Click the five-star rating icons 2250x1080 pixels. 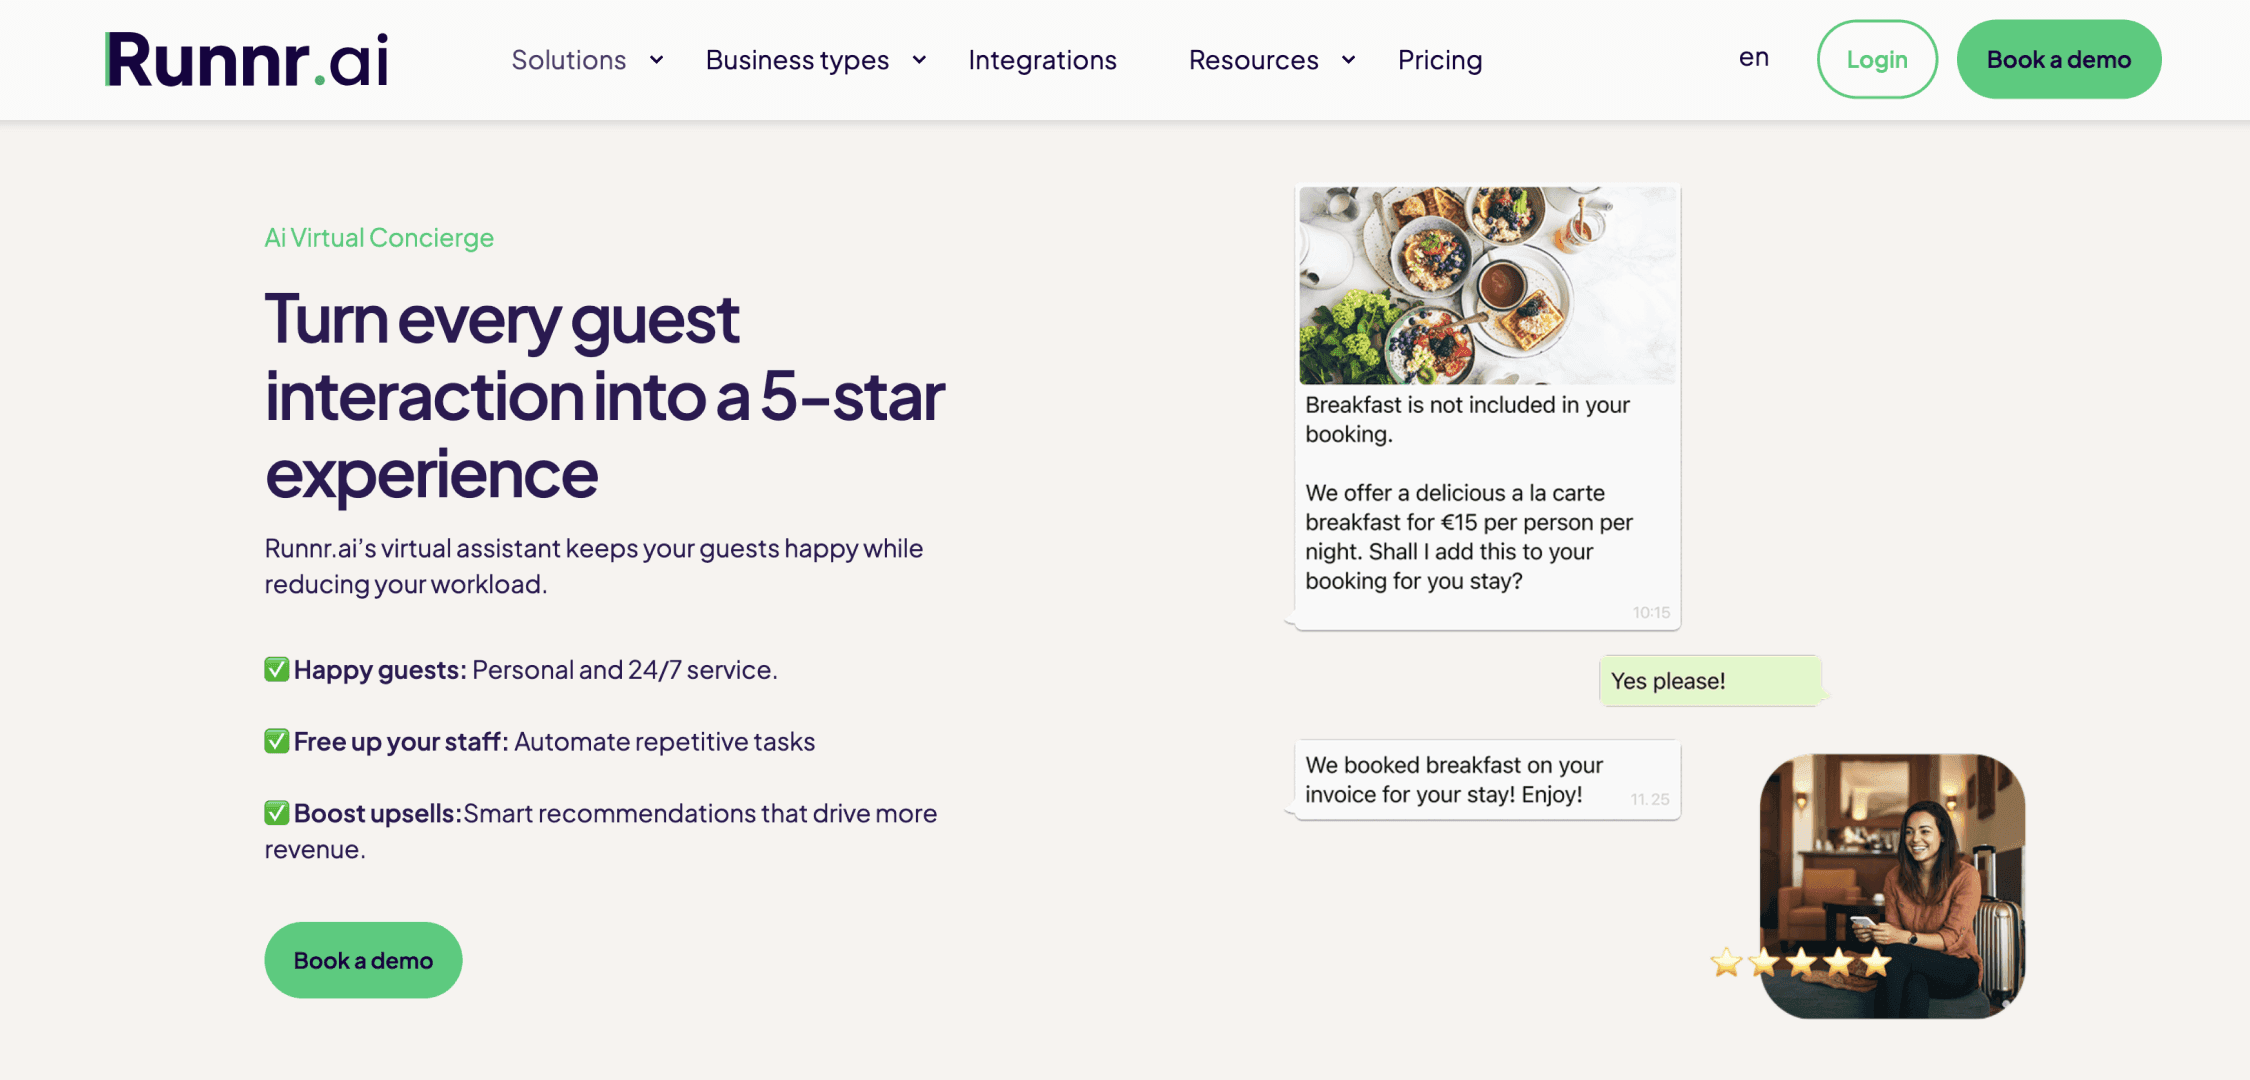pos(1800,962)
